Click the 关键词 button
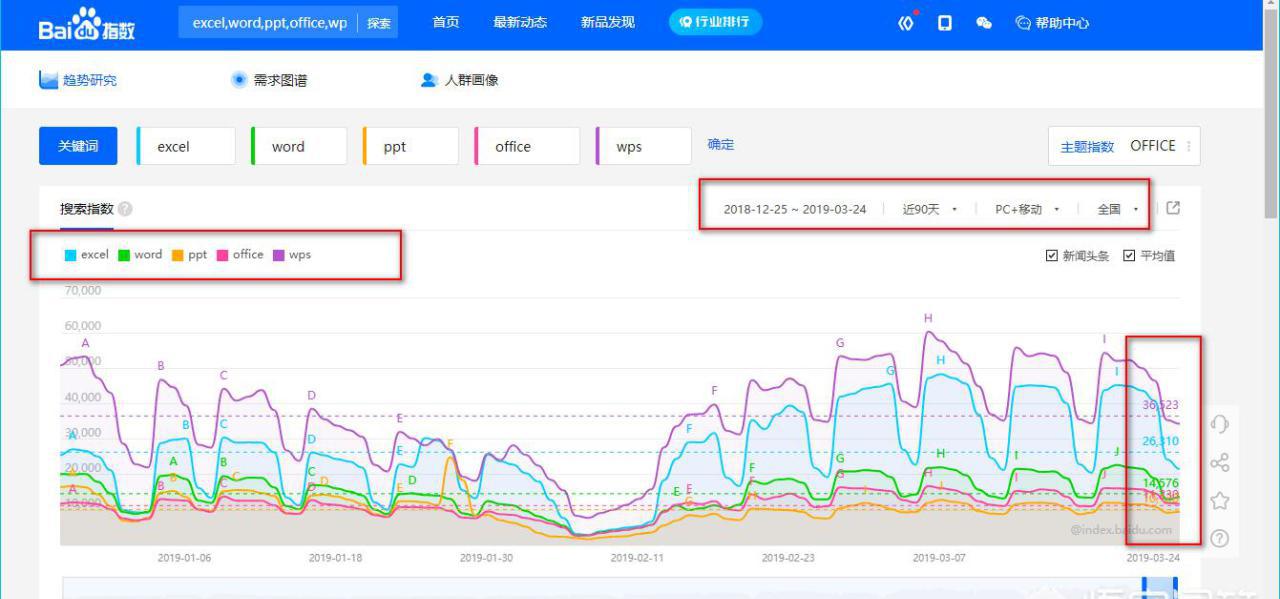The image size is (1280, 599). pyautogui.click(x=78, y=146)
